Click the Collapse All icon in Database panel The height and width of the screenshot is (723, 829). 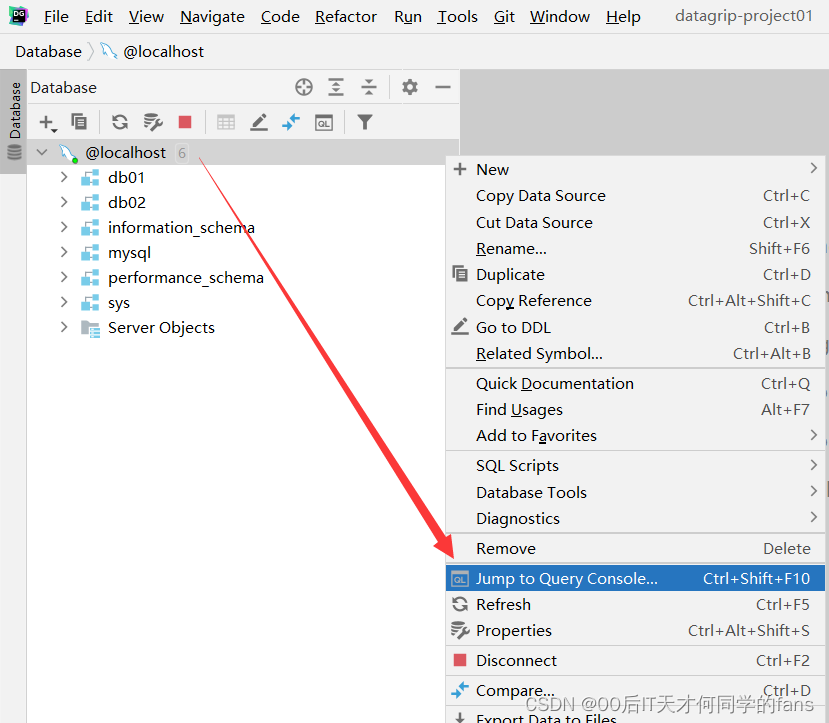click(x=369, y=87)
